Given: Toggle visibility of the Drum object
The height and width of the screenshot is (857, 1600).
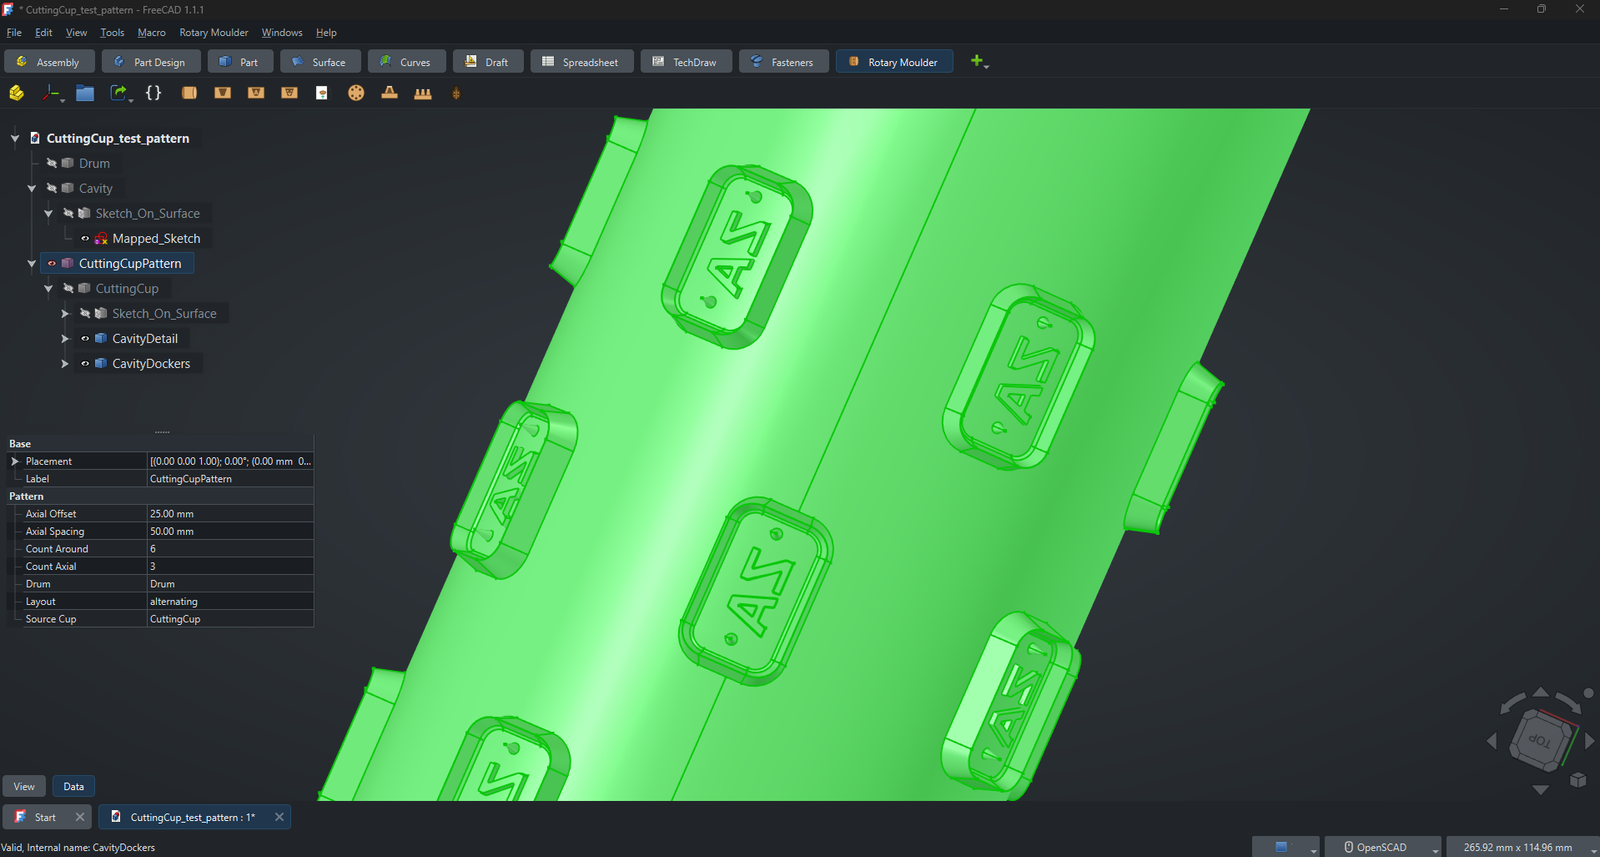Looking at the screenshot, I should pyautogui.click(x=51, y=163).
